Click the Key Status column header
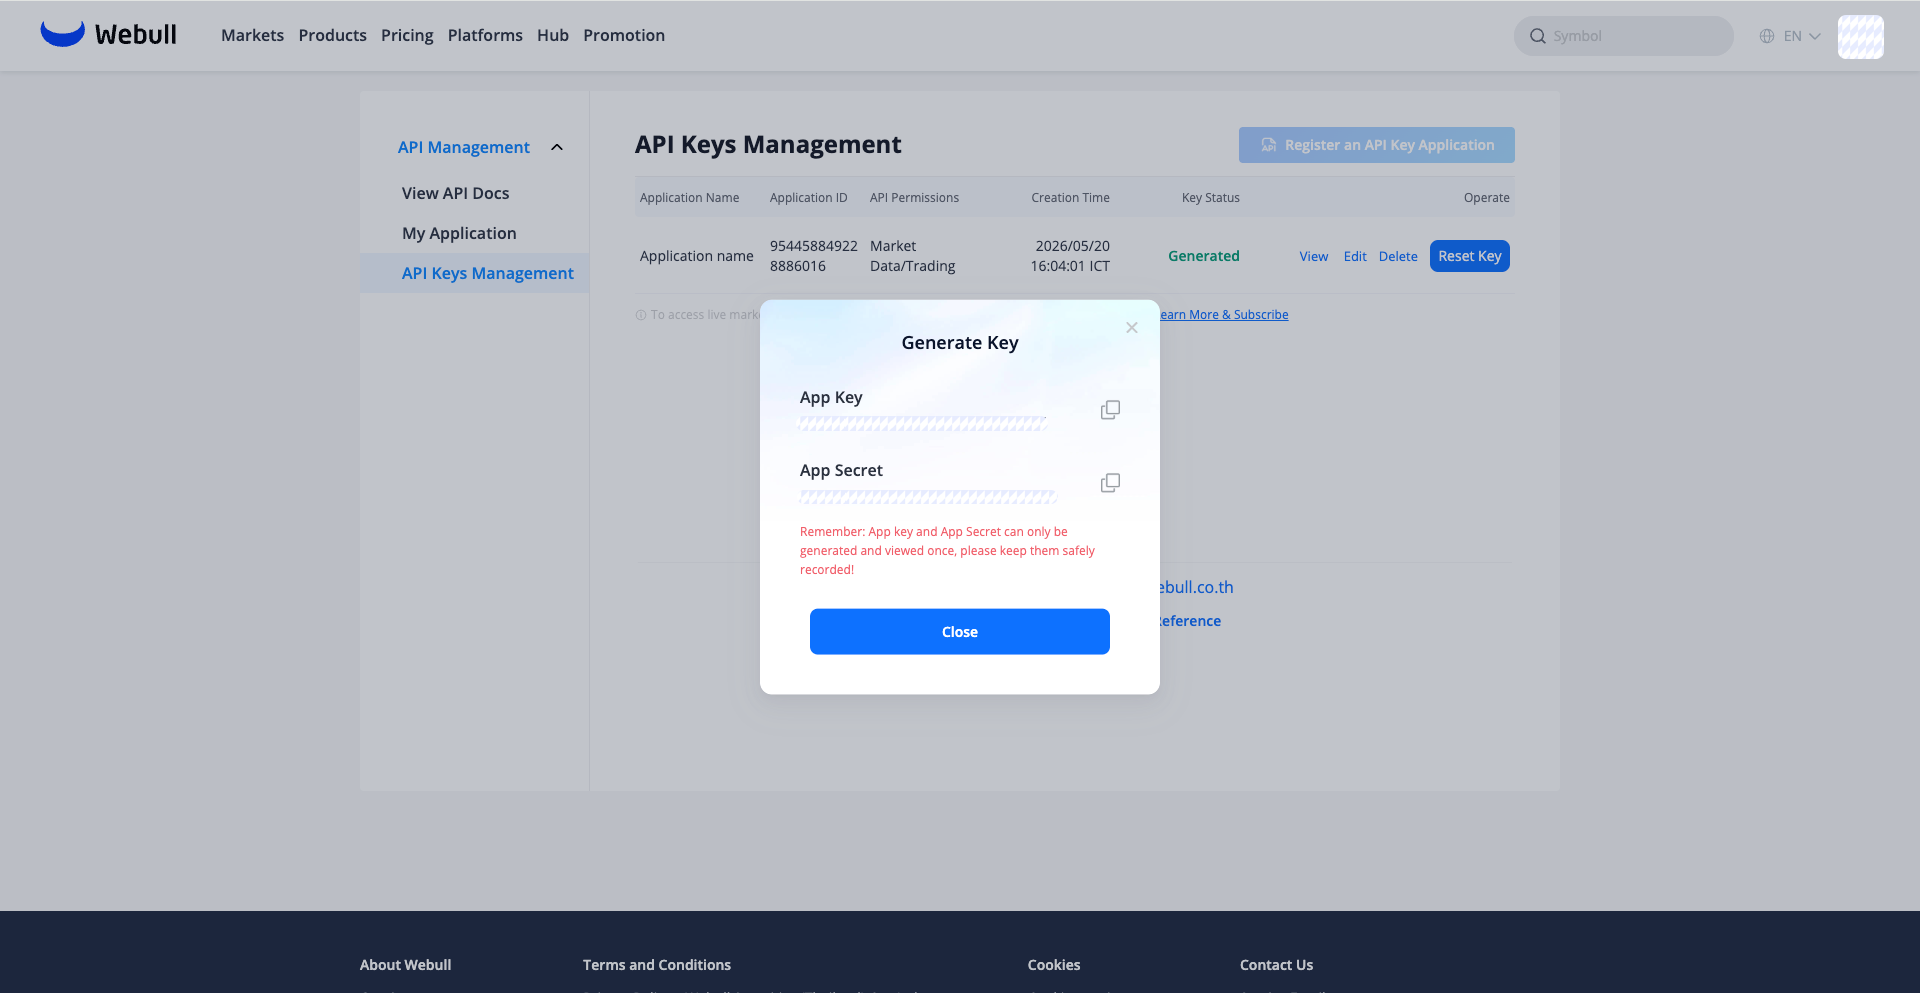The height and width of the screenshot is (993, 1920). tap(1211, 198)
